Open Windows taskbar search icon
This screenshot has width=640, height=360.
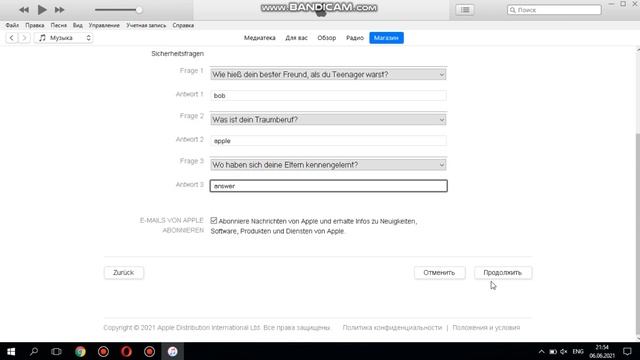(34, 351)
